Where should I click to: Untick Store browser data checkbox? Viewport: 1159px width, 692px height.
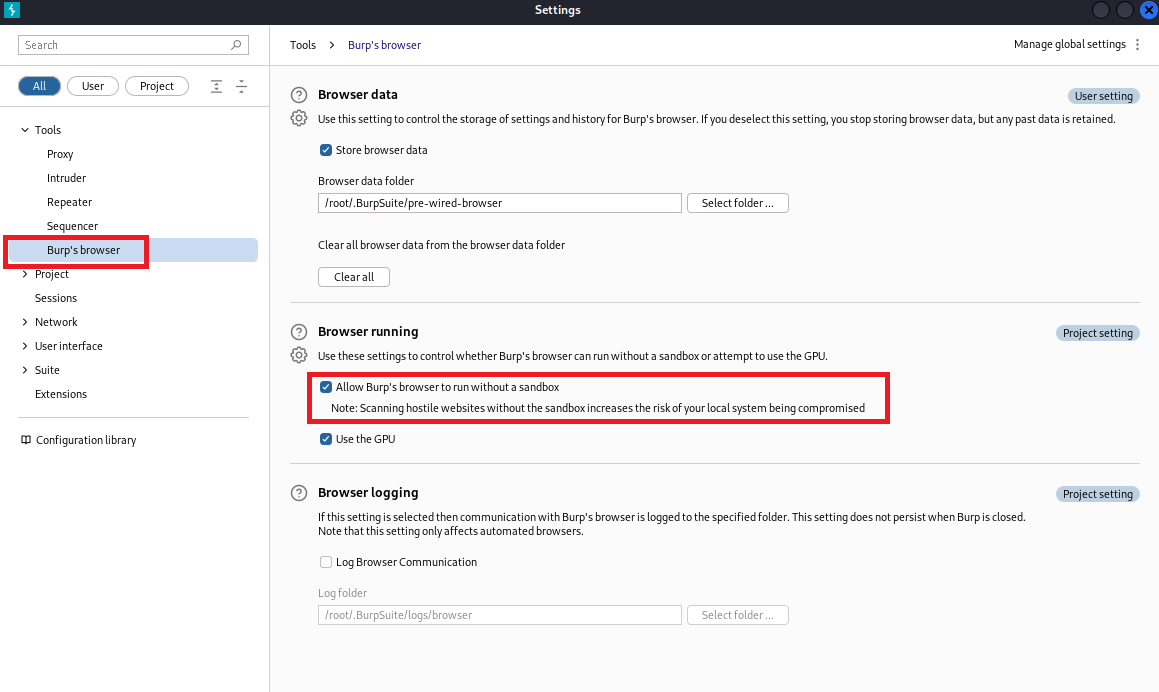(325, 150)
